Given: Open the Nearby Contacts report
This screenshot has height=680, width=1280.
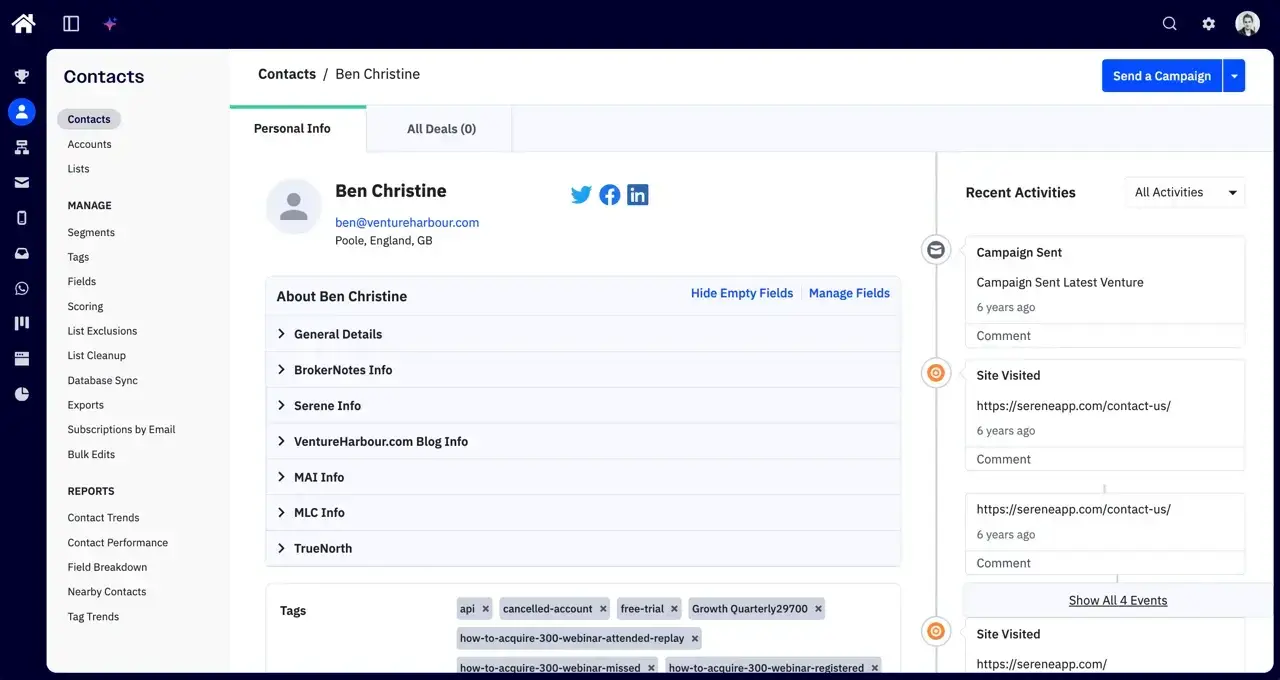Looking at the screenshot, I should coord(107,592).
